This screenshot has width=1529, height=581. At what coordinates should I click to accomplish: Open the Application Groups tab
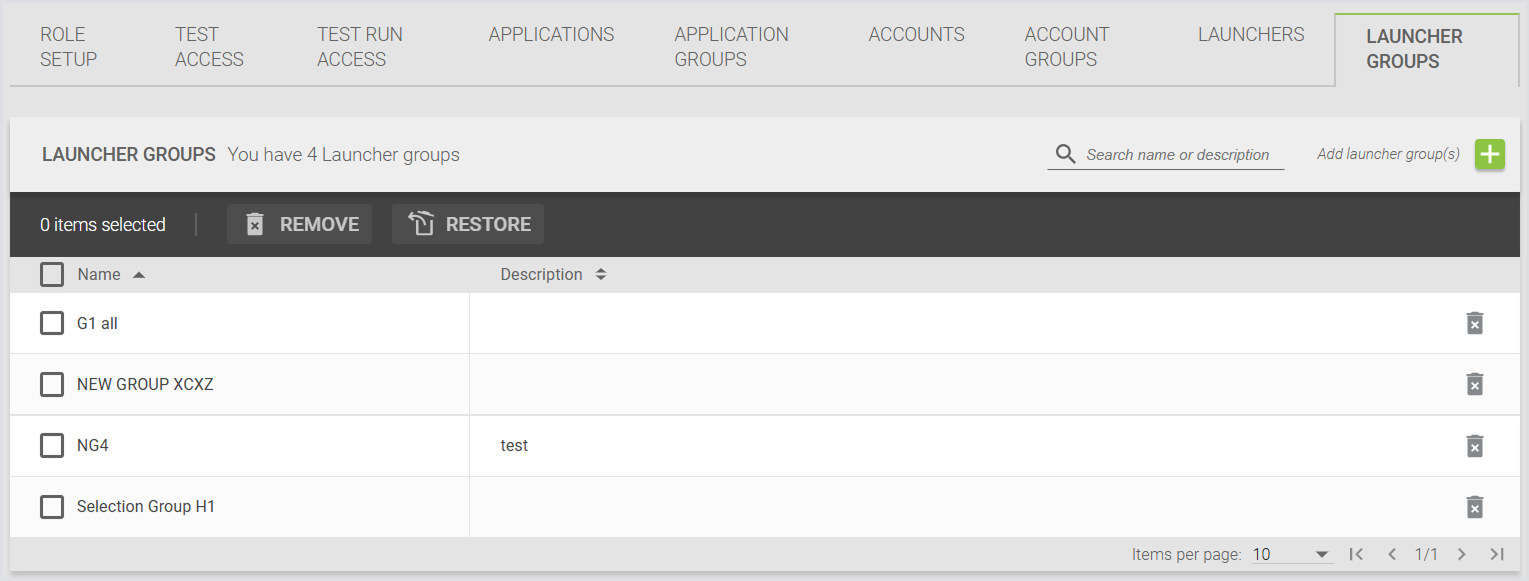click(731, 47)
